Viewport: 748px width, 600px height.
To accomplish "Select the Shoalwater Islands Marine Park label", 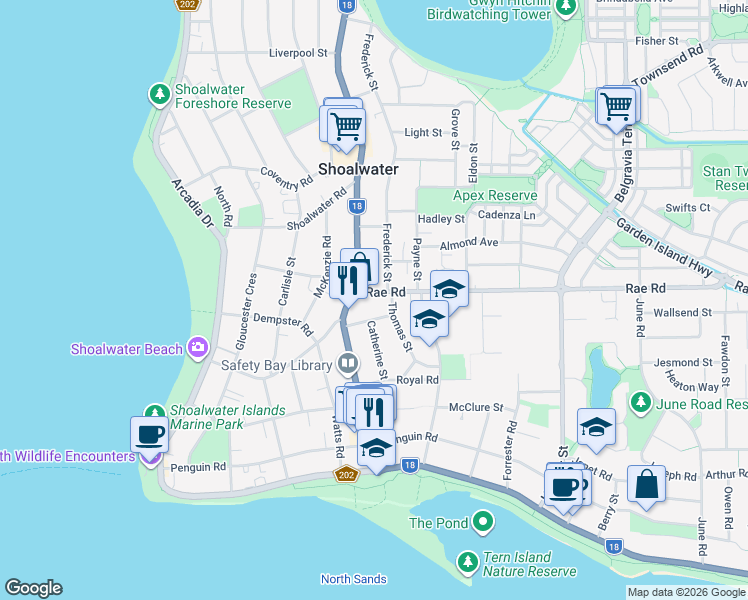I will (228, 417).
